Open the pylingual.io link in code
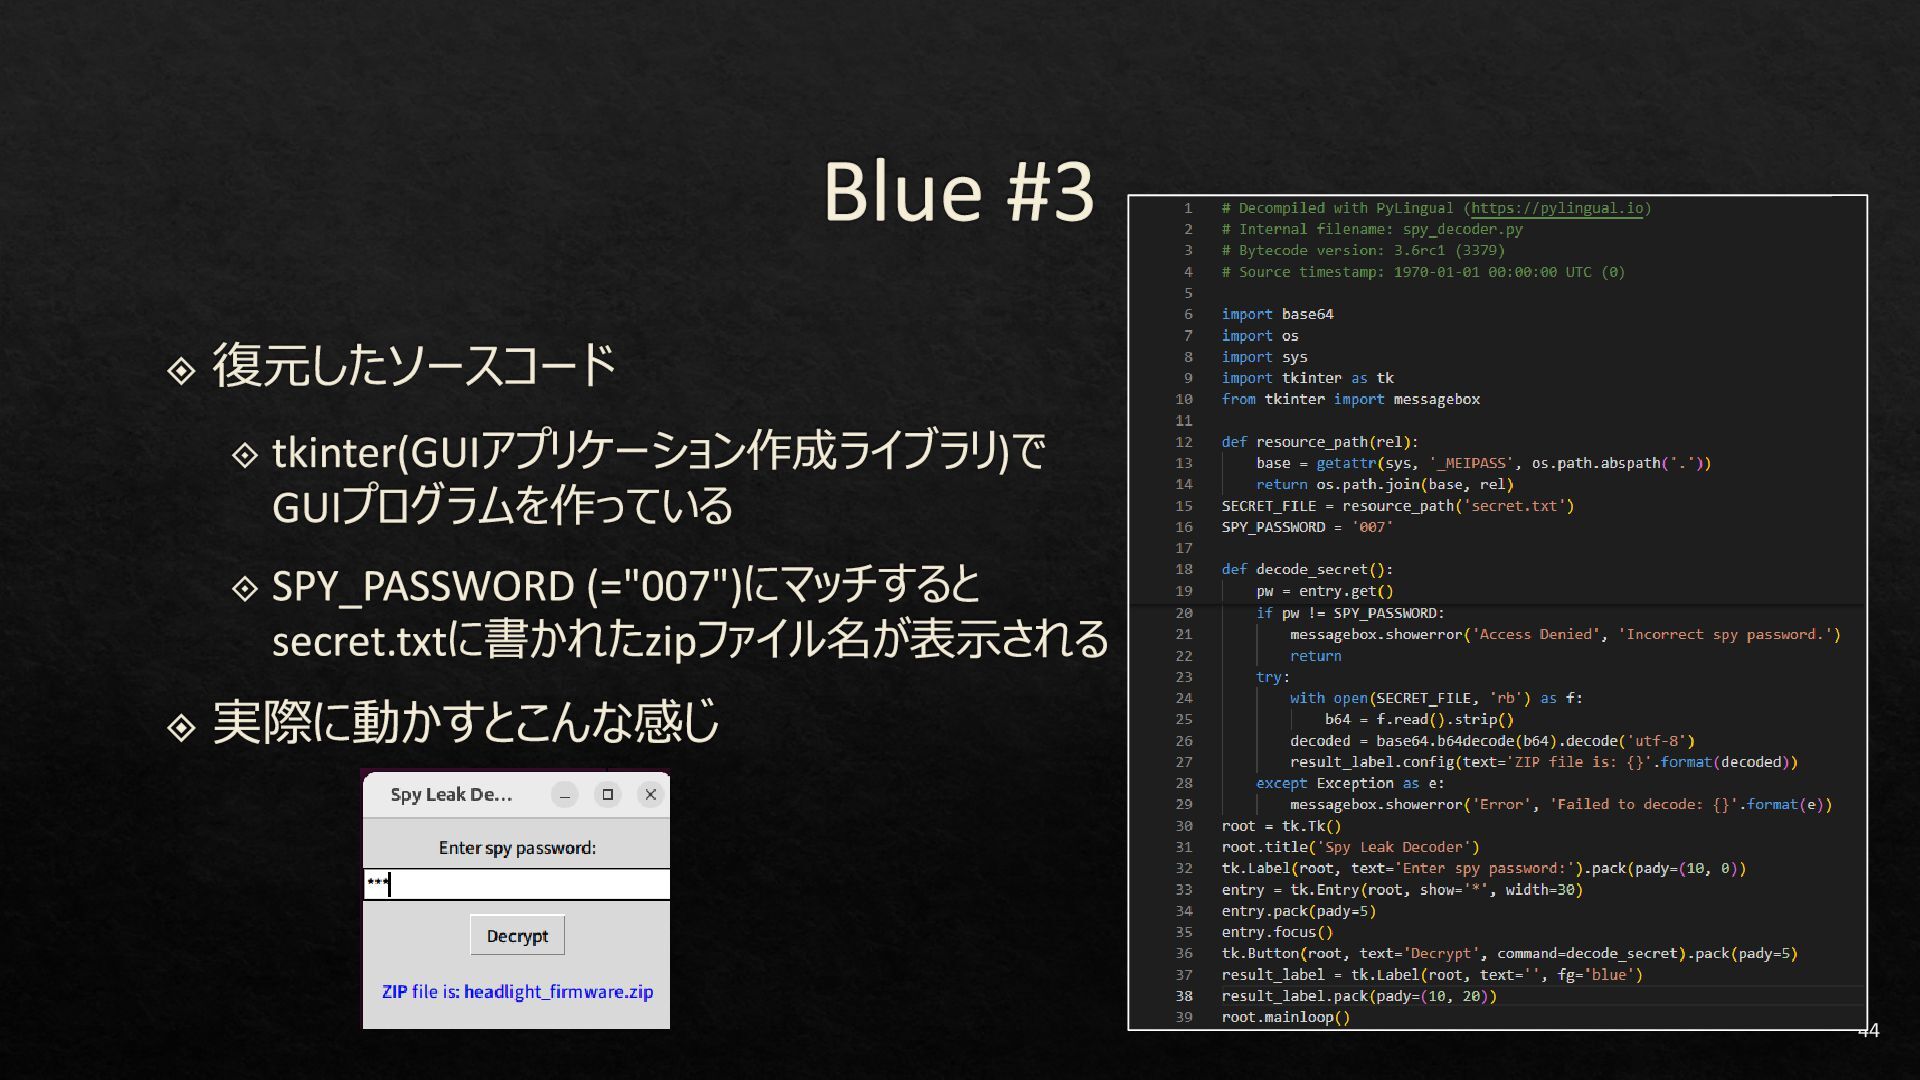The image size is (1920, 1080). [1556, 208]
